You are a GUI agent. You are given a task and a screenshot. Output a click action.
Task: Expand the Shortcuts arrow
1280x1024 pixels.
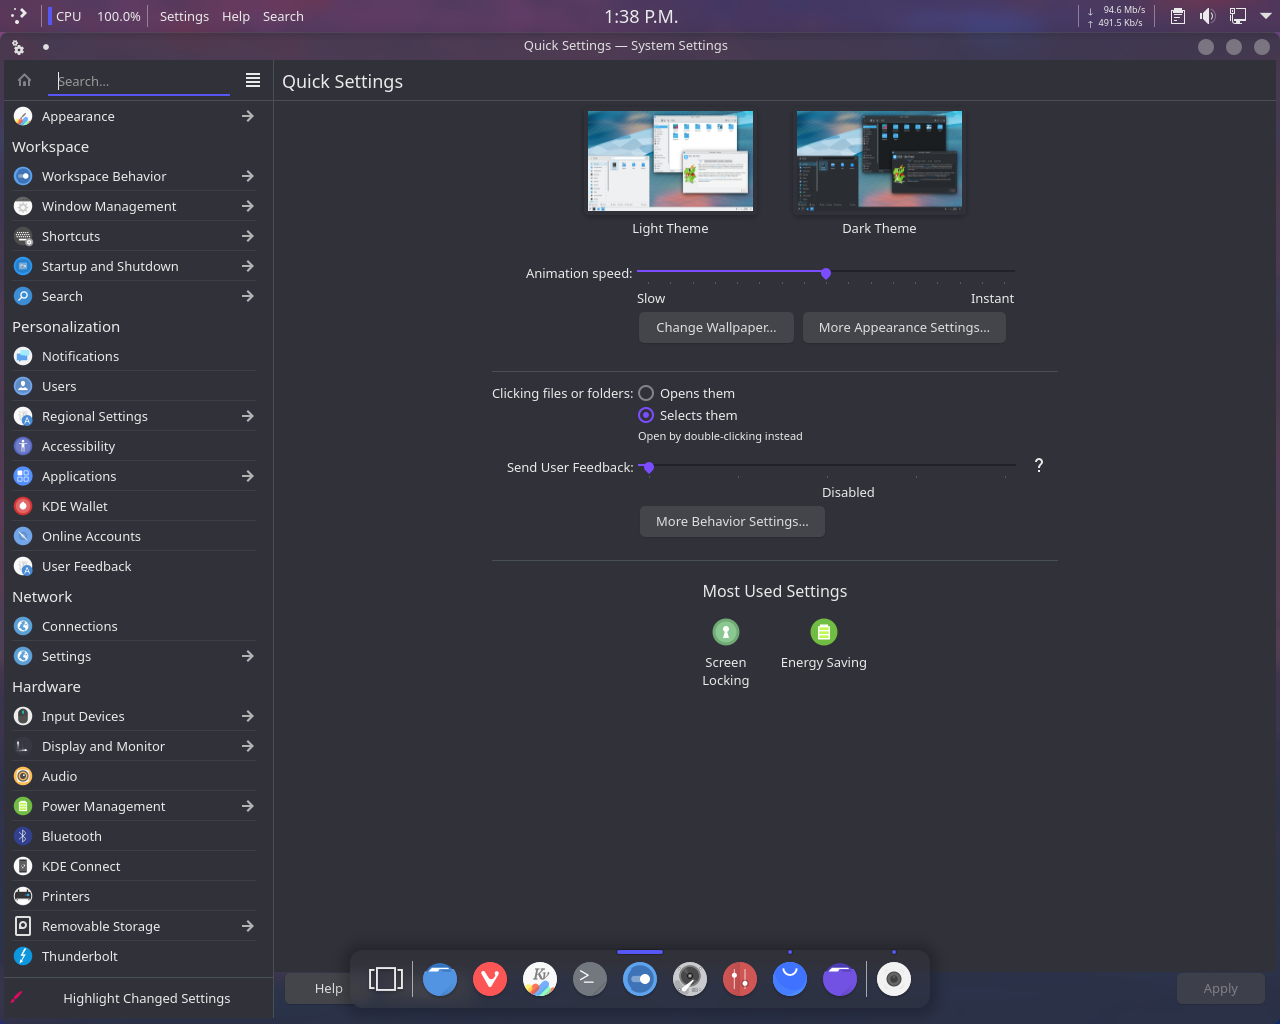pyautogui.click(x=248, y=236)
